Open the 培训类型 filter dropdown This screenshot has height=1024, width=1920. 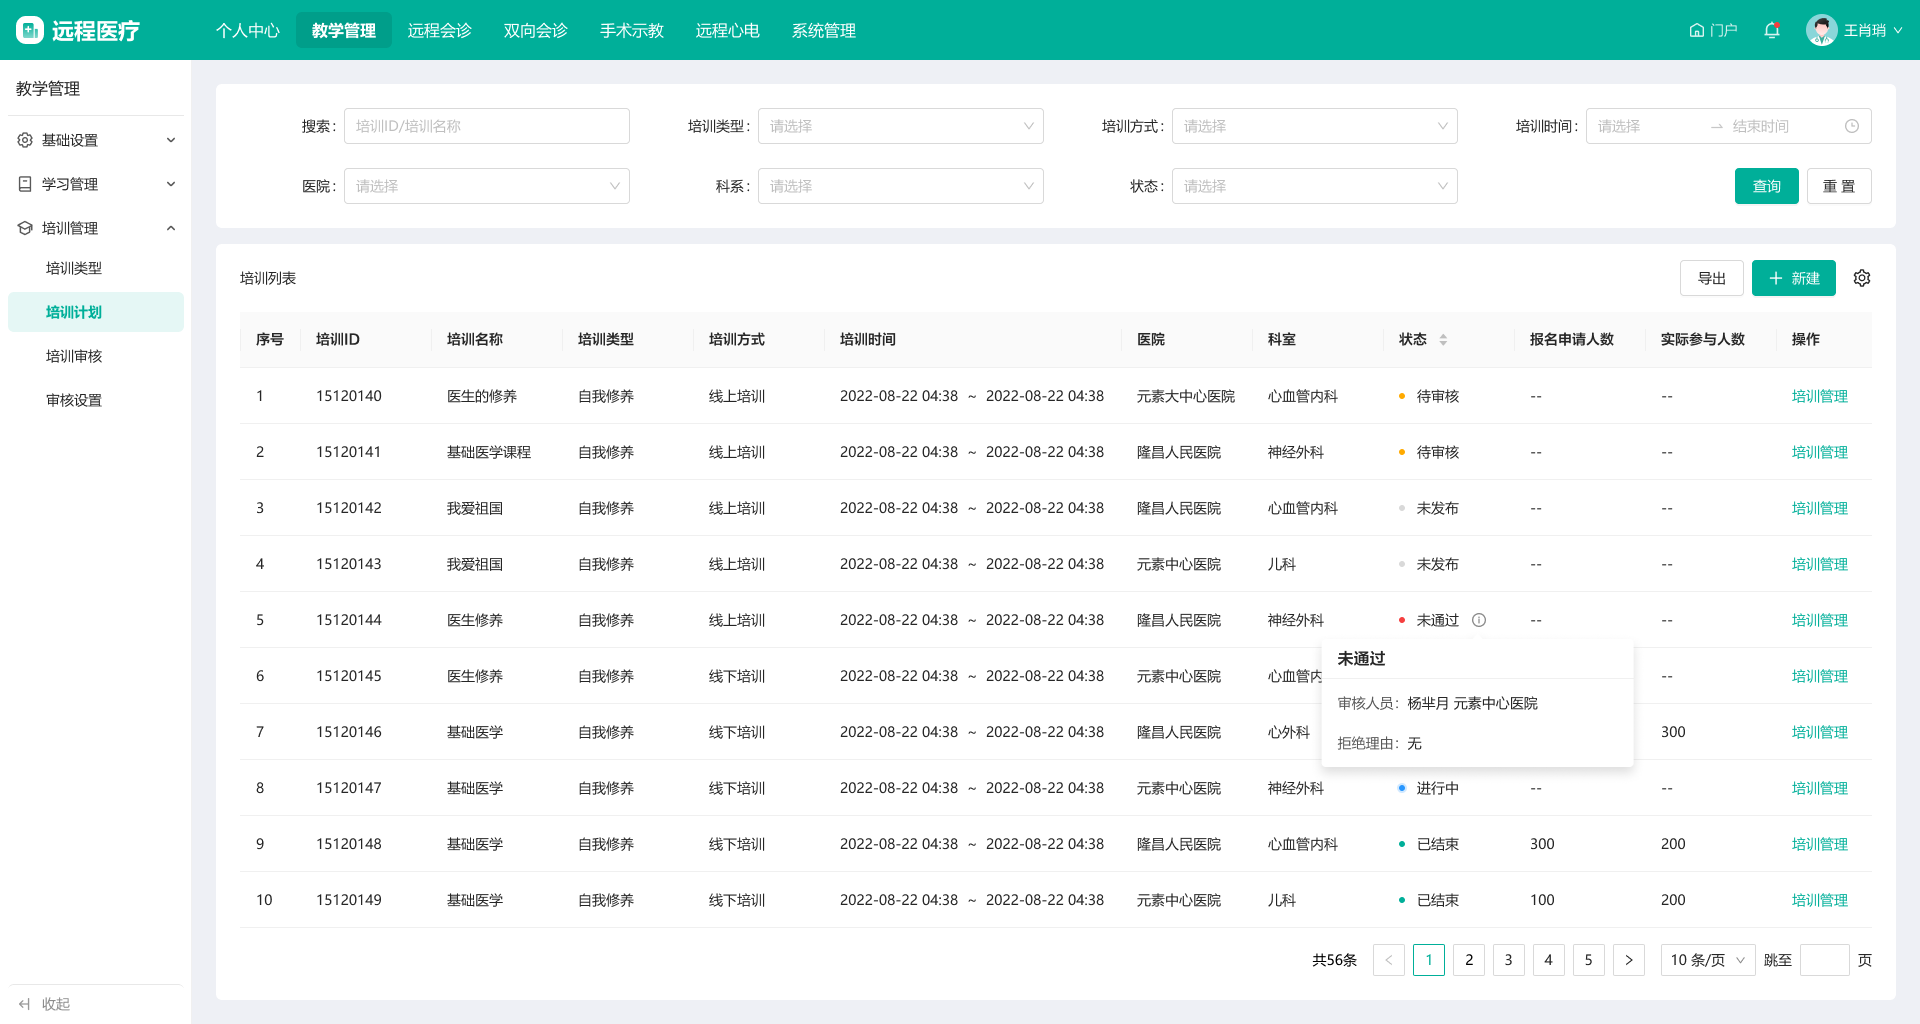click(900, 126)
